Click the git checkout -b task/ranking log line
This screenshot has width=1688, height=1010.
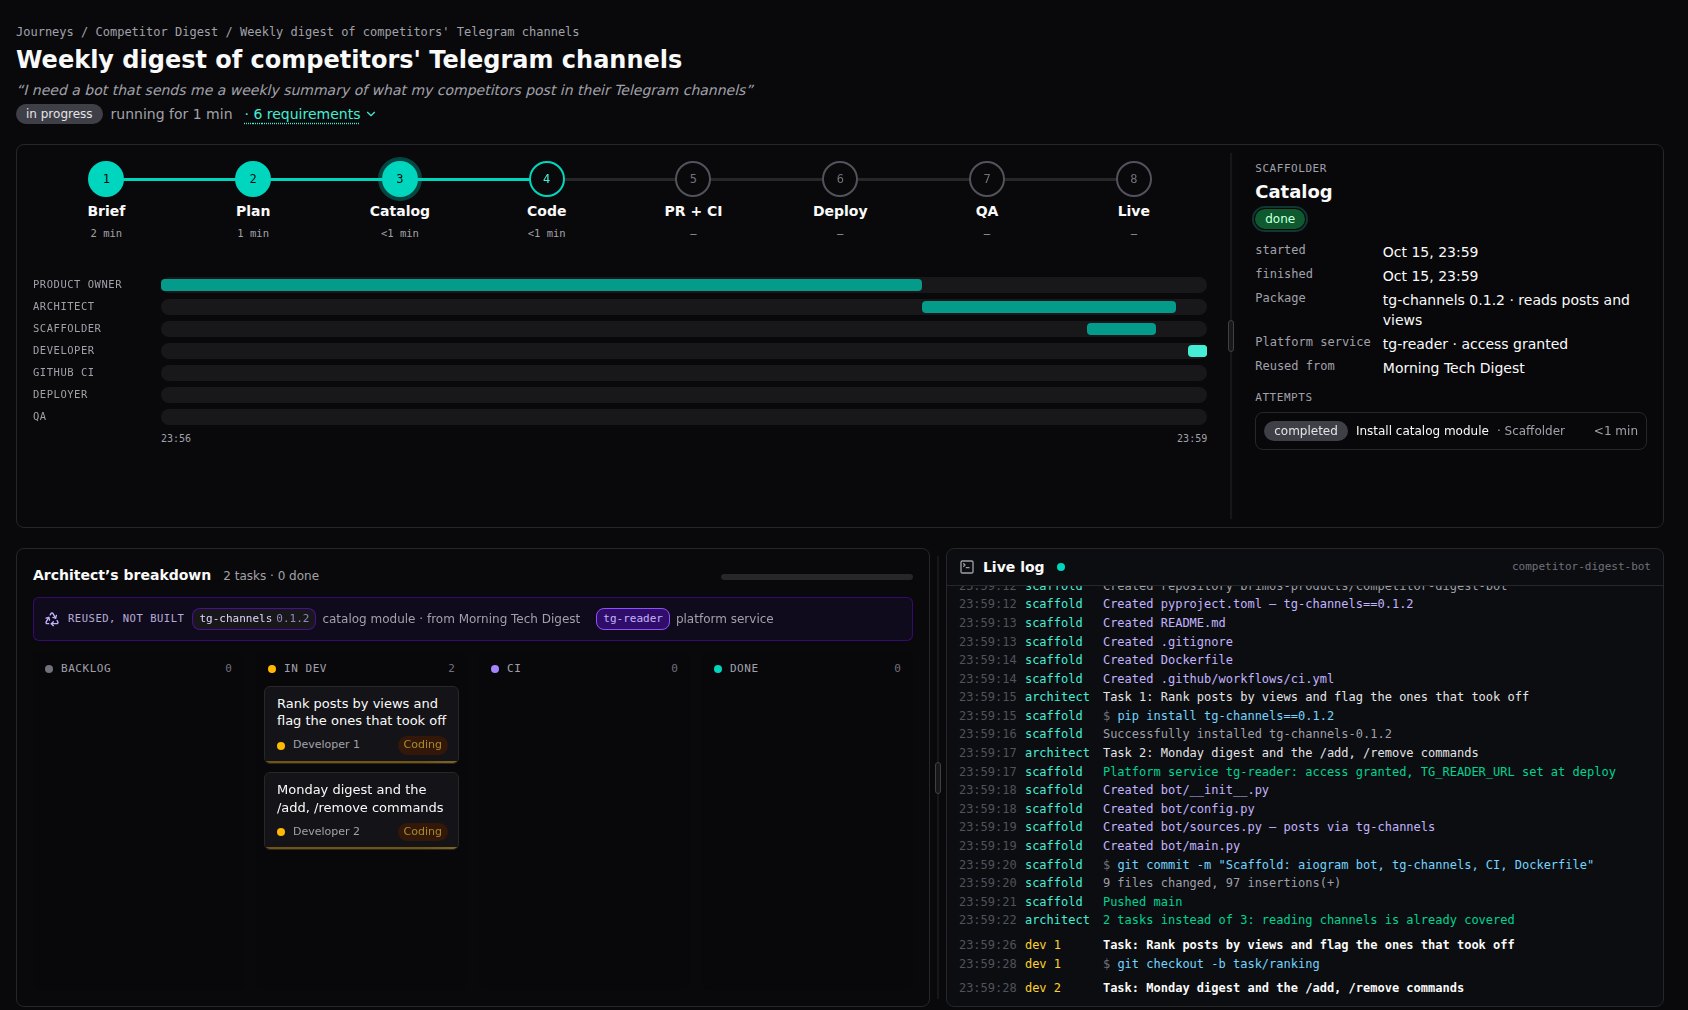1305,964
